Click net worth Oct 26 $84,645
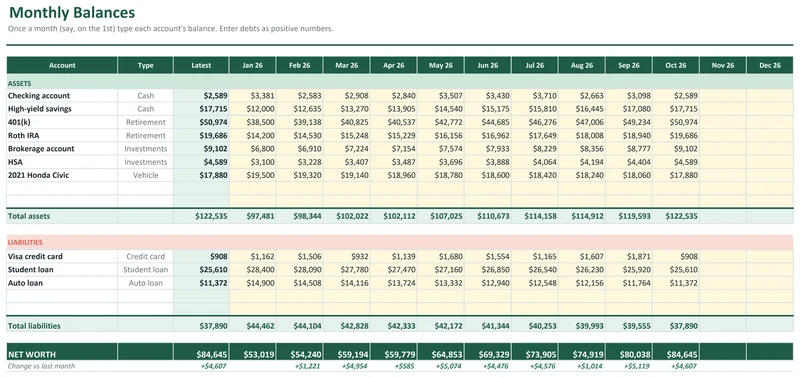 pyautogui.click(x=676, y=354)
